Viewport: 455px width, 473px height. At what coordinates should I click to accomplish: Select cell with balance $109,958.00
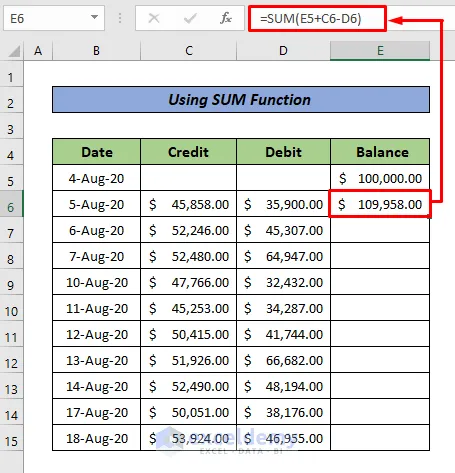coord(380,204)
